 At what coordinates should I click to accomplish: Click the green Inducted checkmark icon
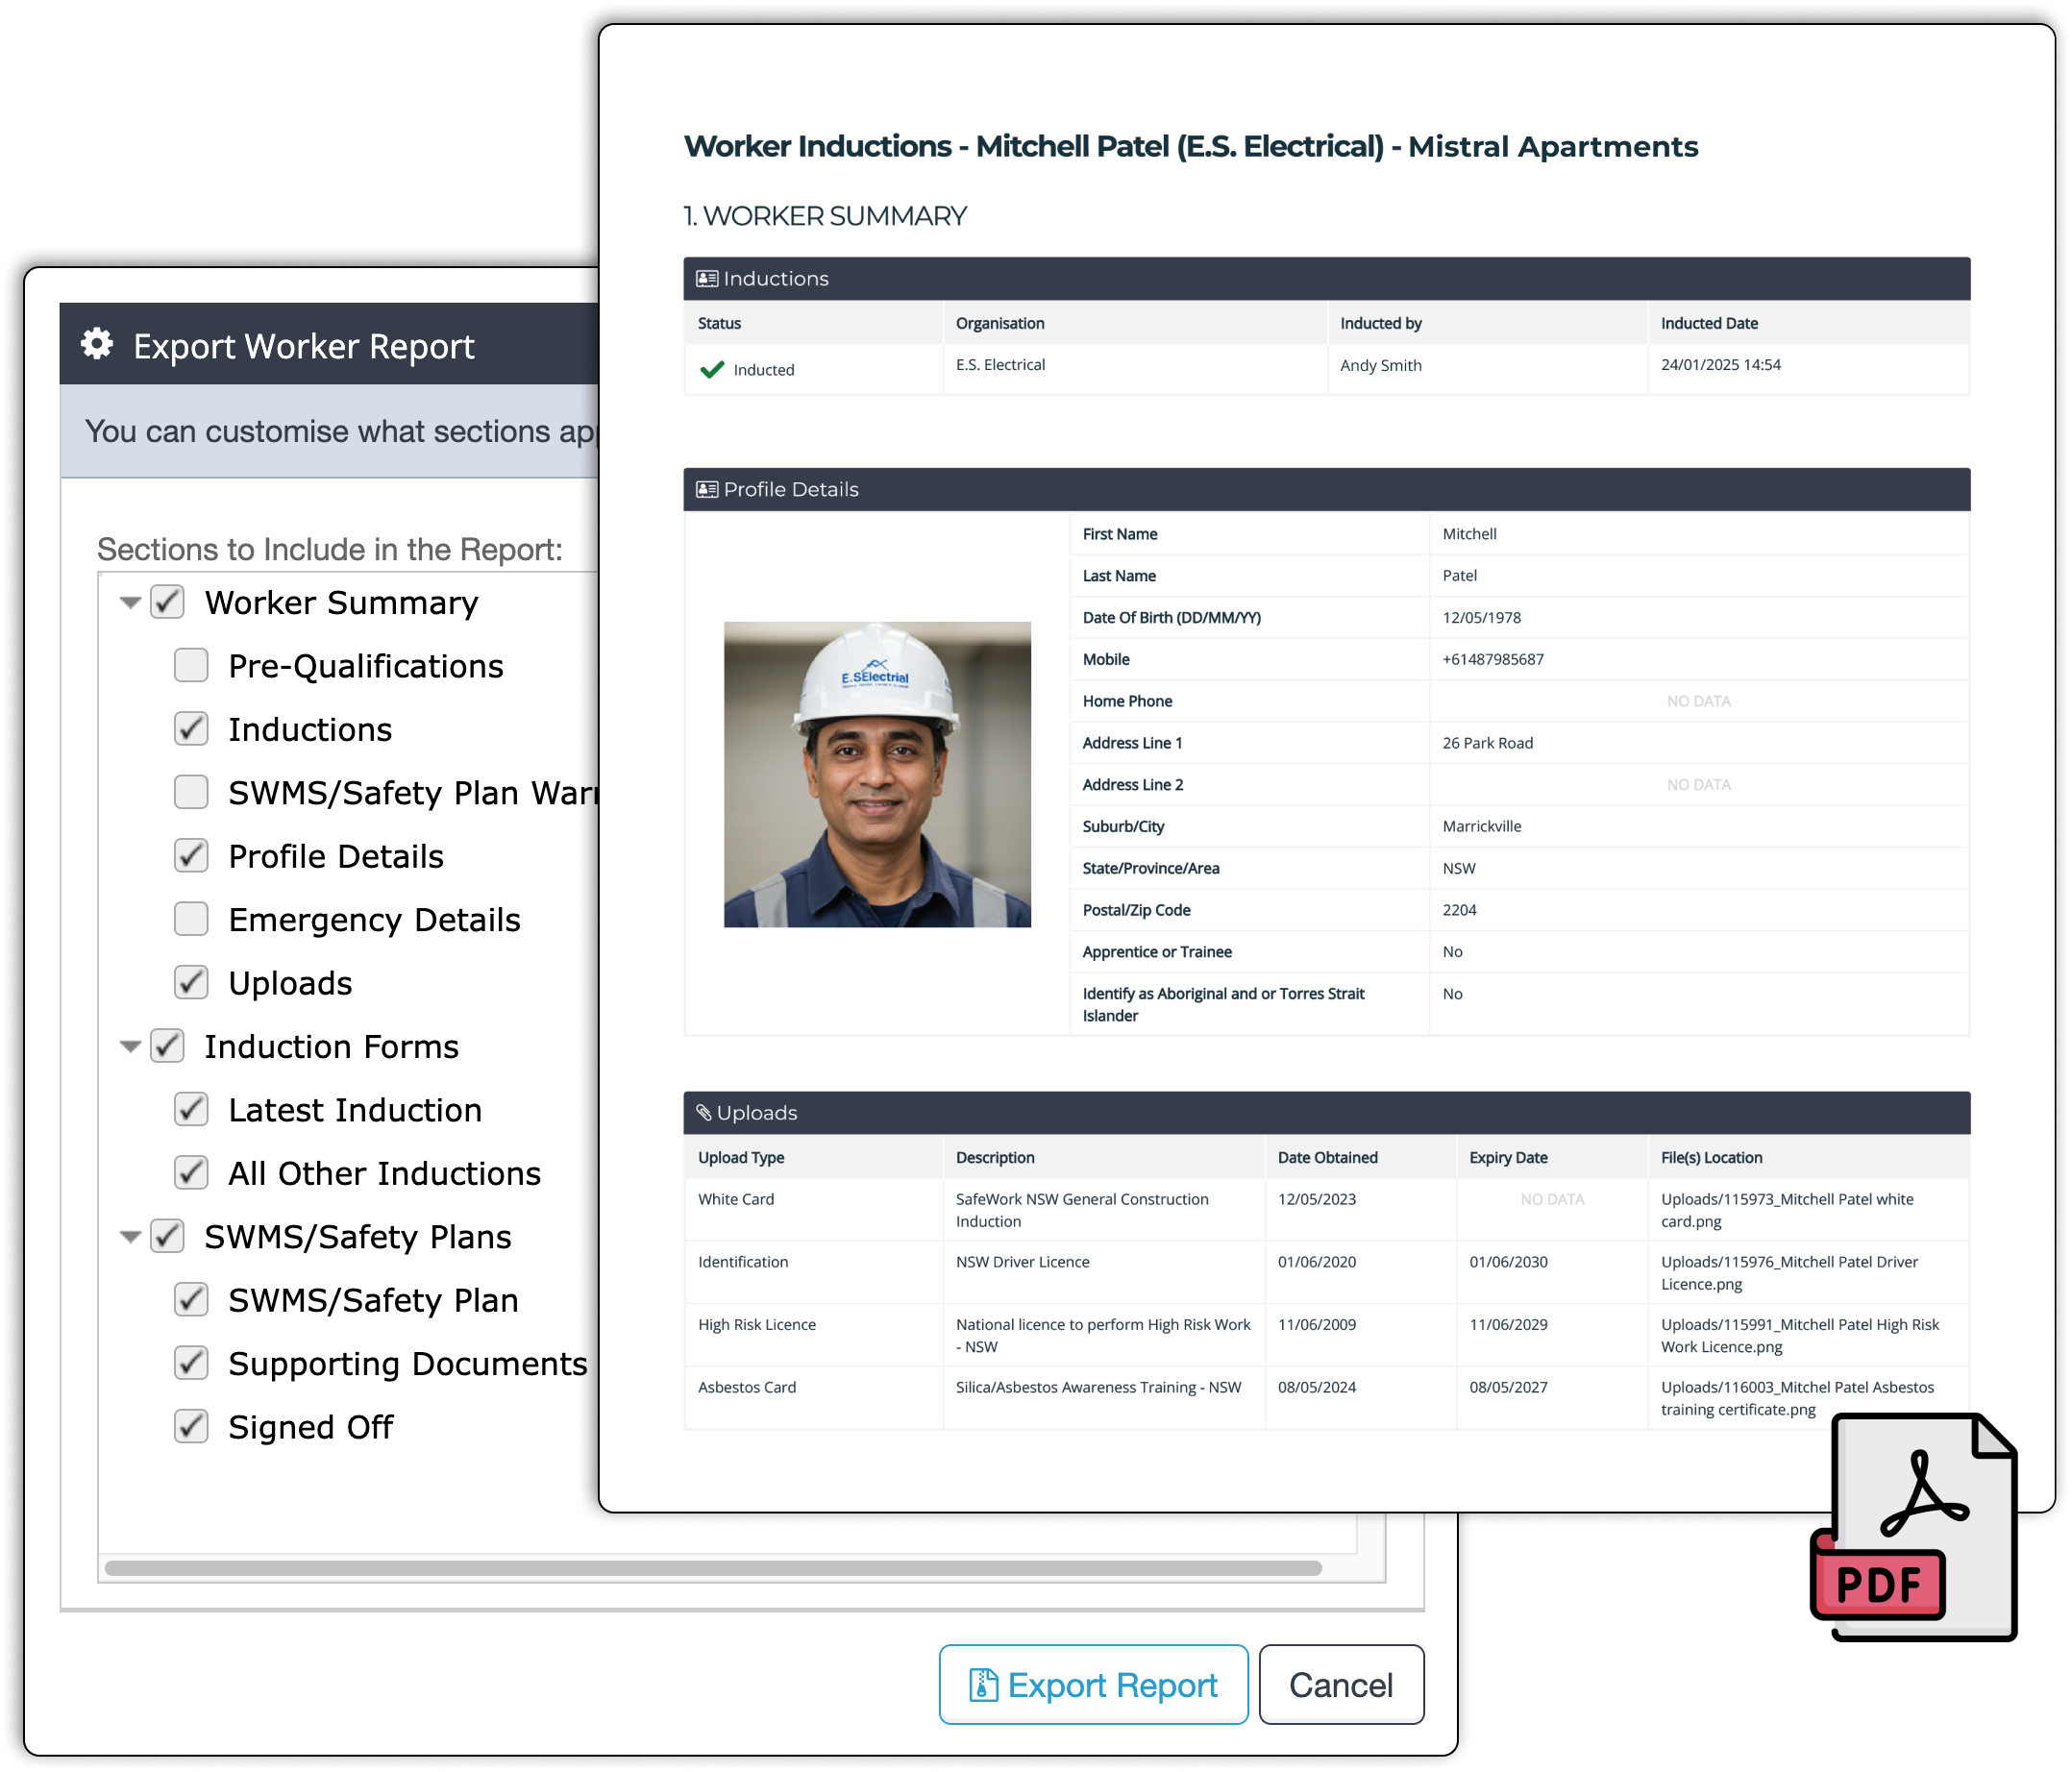tap(712, 370)
